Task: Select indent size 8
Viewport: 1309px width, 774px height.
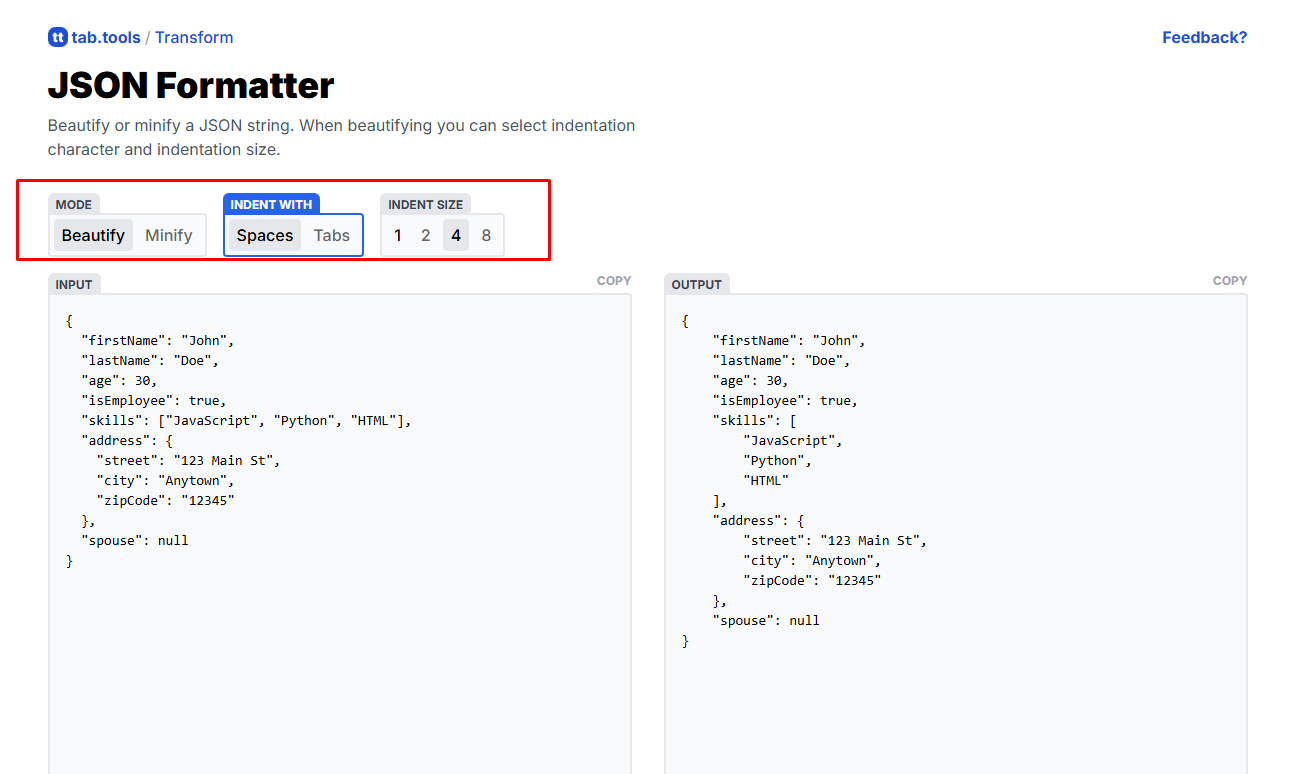Action: point(486,235)
